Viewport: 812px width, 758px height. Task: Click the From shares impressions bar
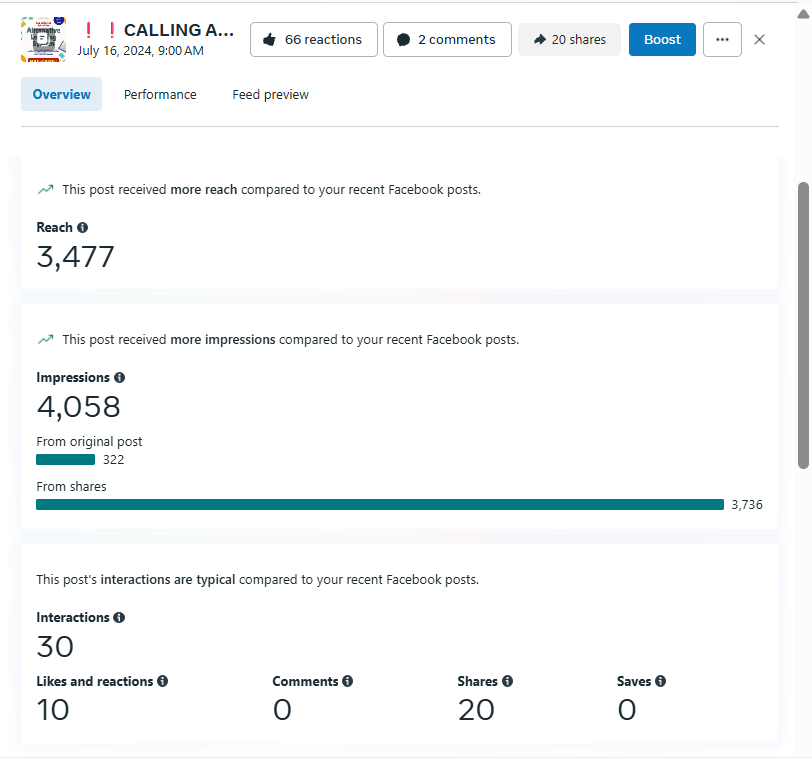tap(380, 505)
